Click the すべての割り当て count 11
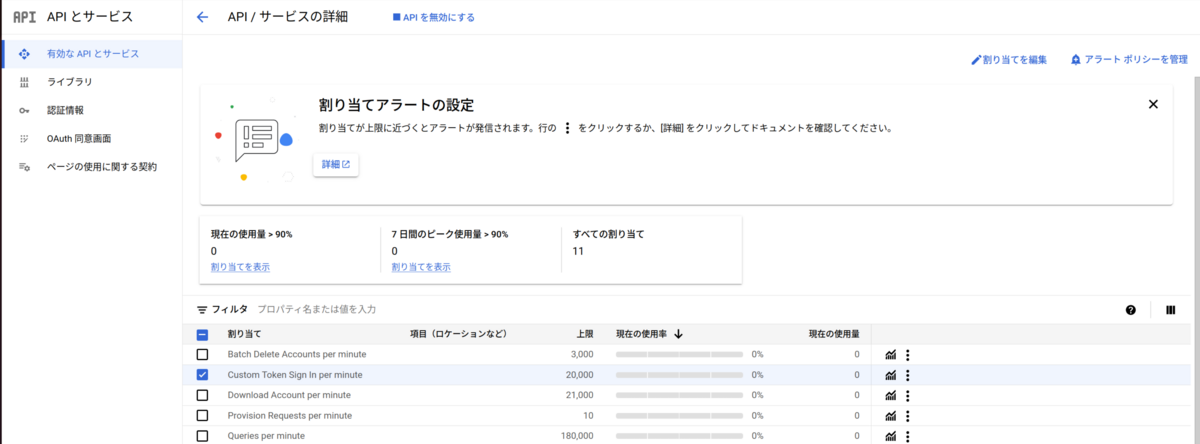The width and height of the screenshot is (1200, 444). click(578, 251)
